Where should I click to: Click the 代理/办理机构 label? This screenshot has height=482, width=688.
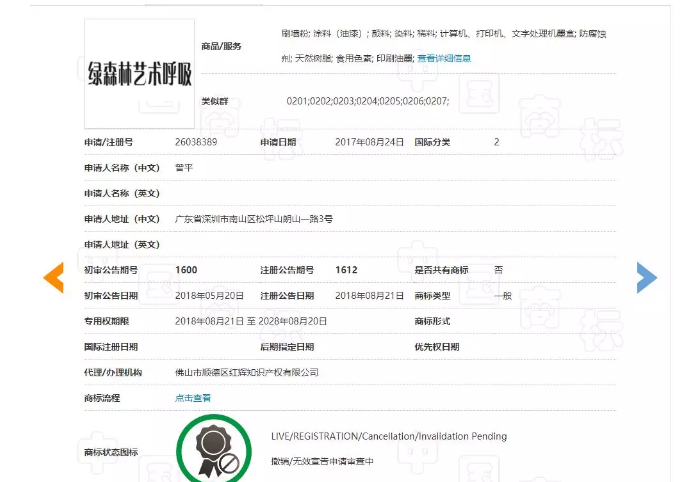[x=113, y=372]
